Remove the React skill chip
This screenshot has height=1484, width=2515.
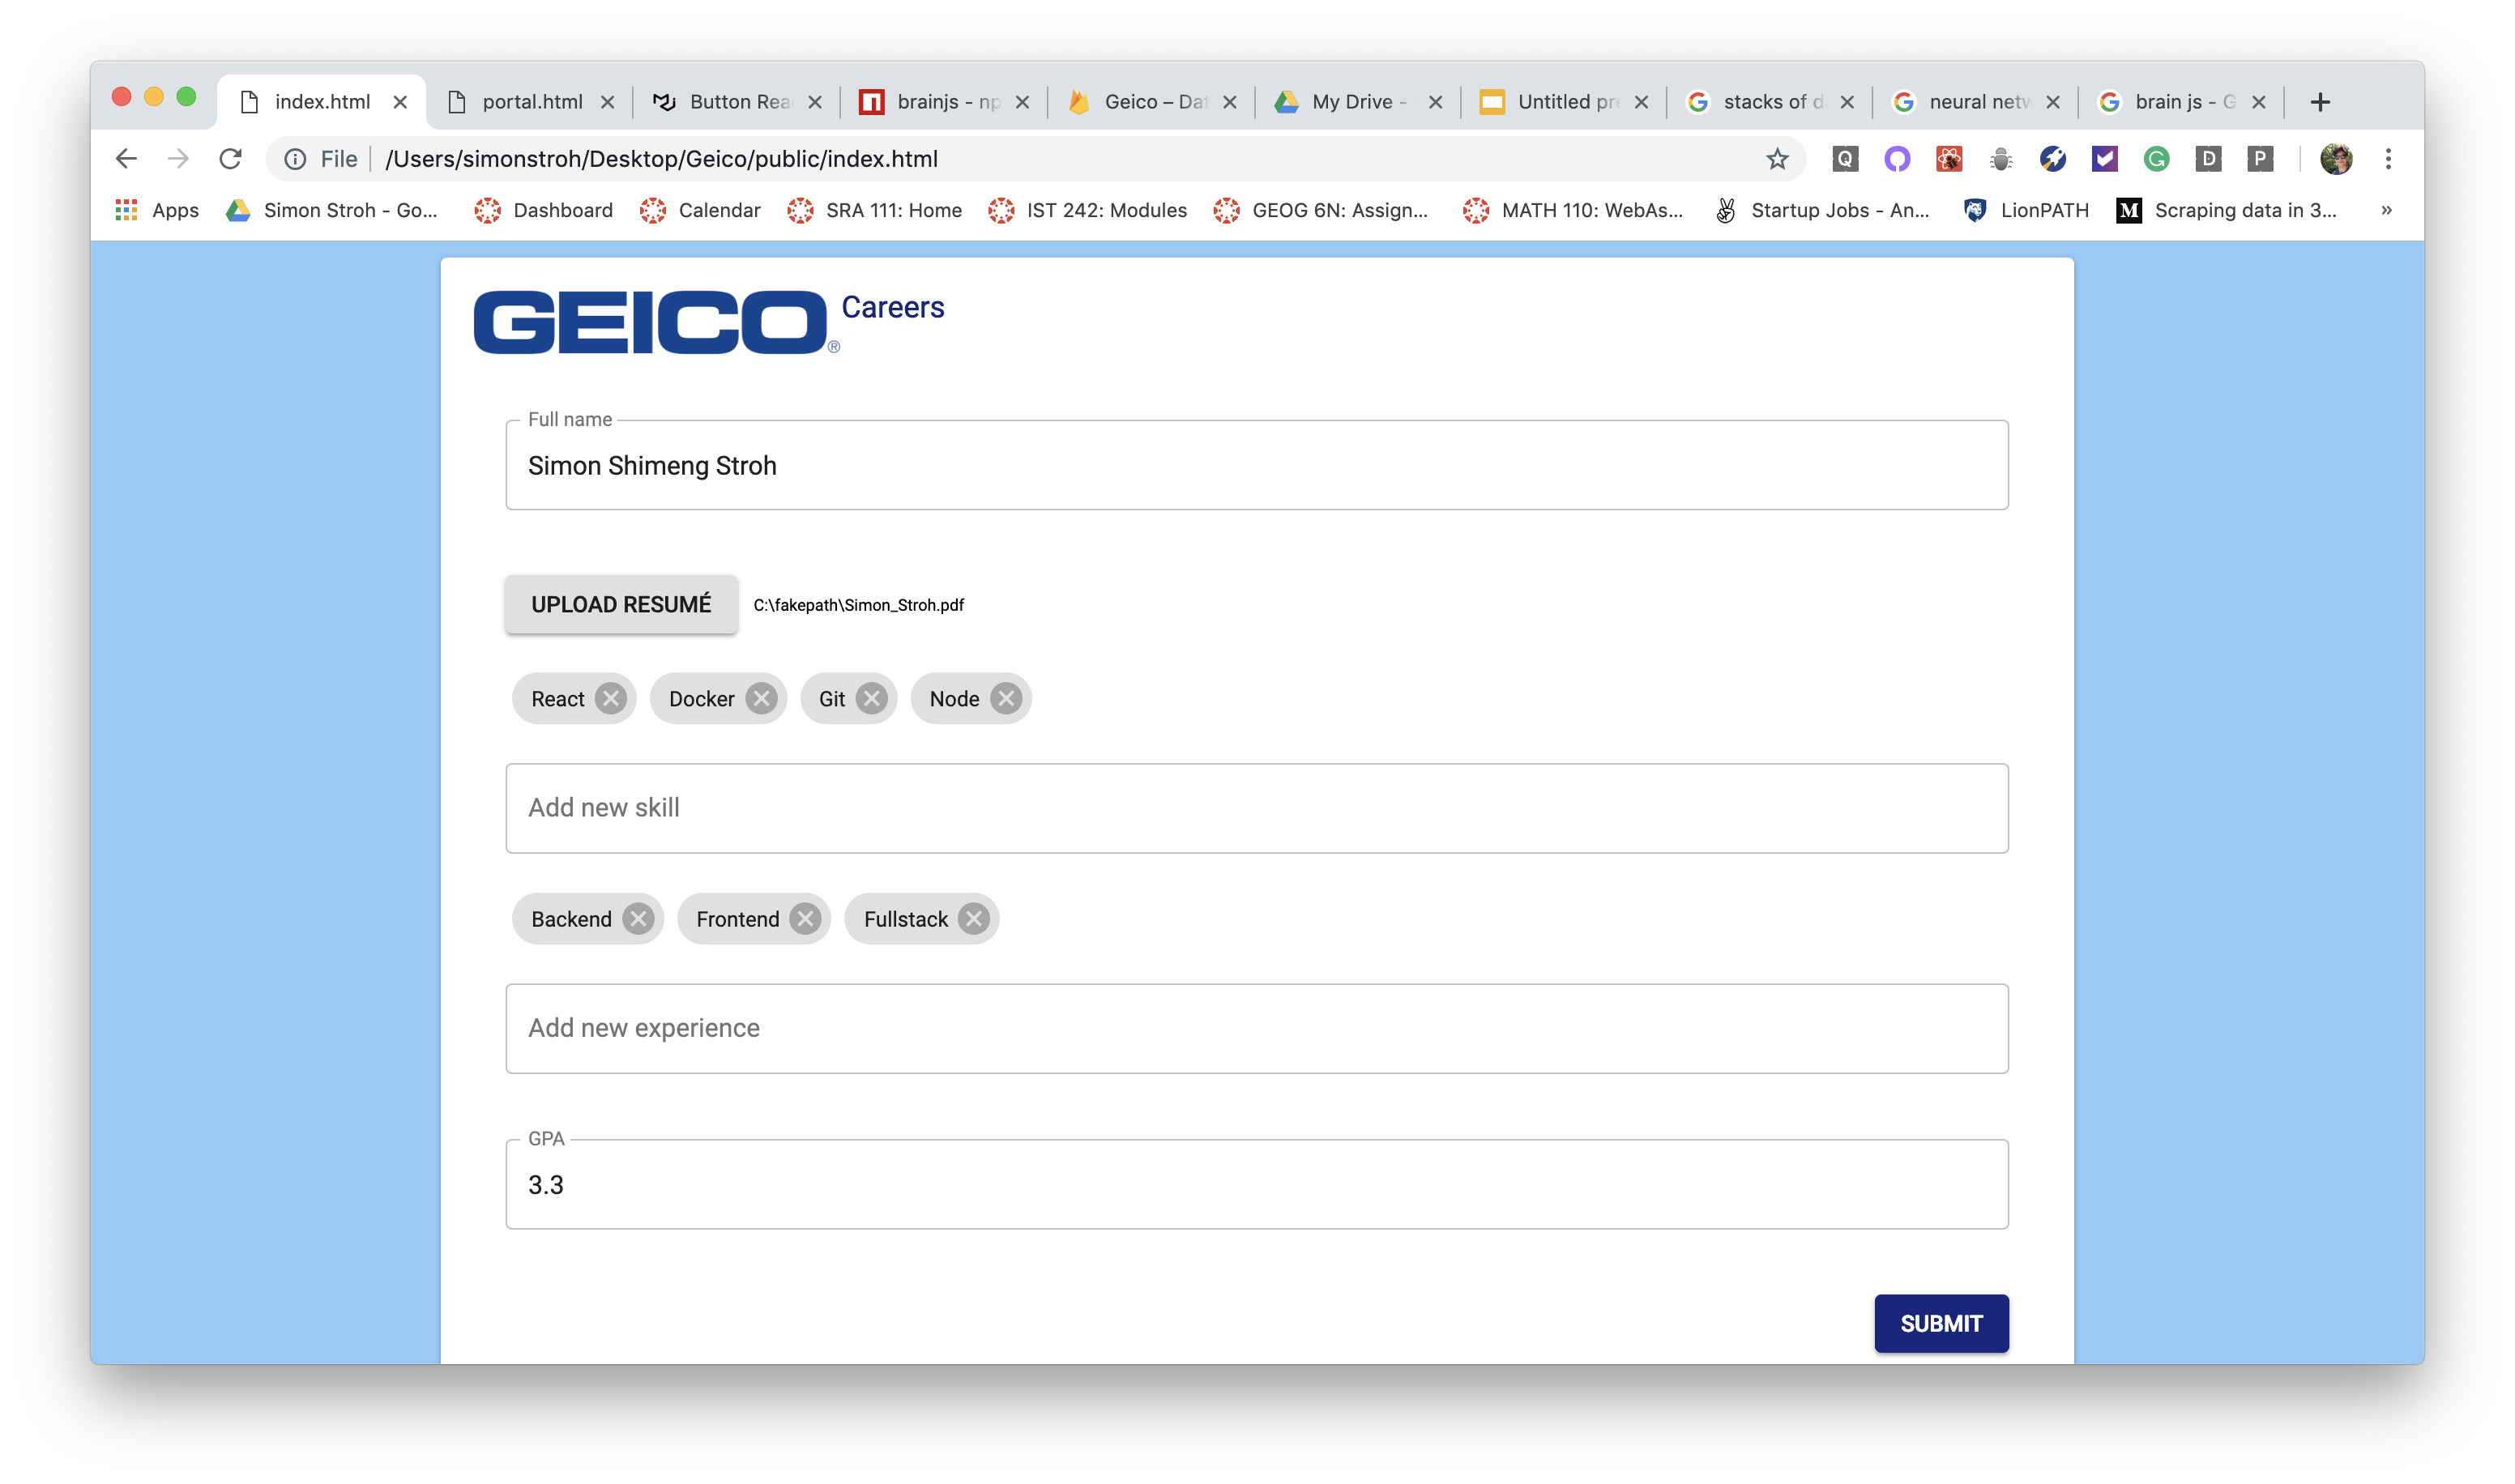pos(610,698)
